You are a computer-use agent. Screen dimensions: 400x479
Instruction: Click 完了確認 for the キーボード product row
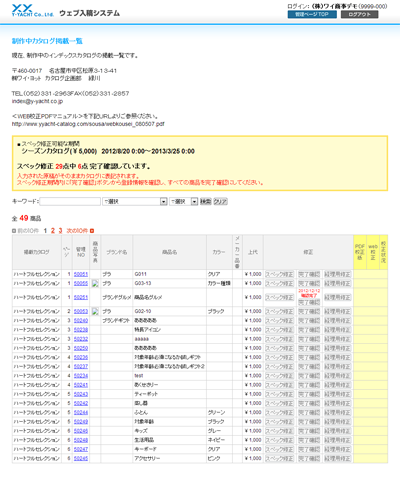[x=309, y=449]
